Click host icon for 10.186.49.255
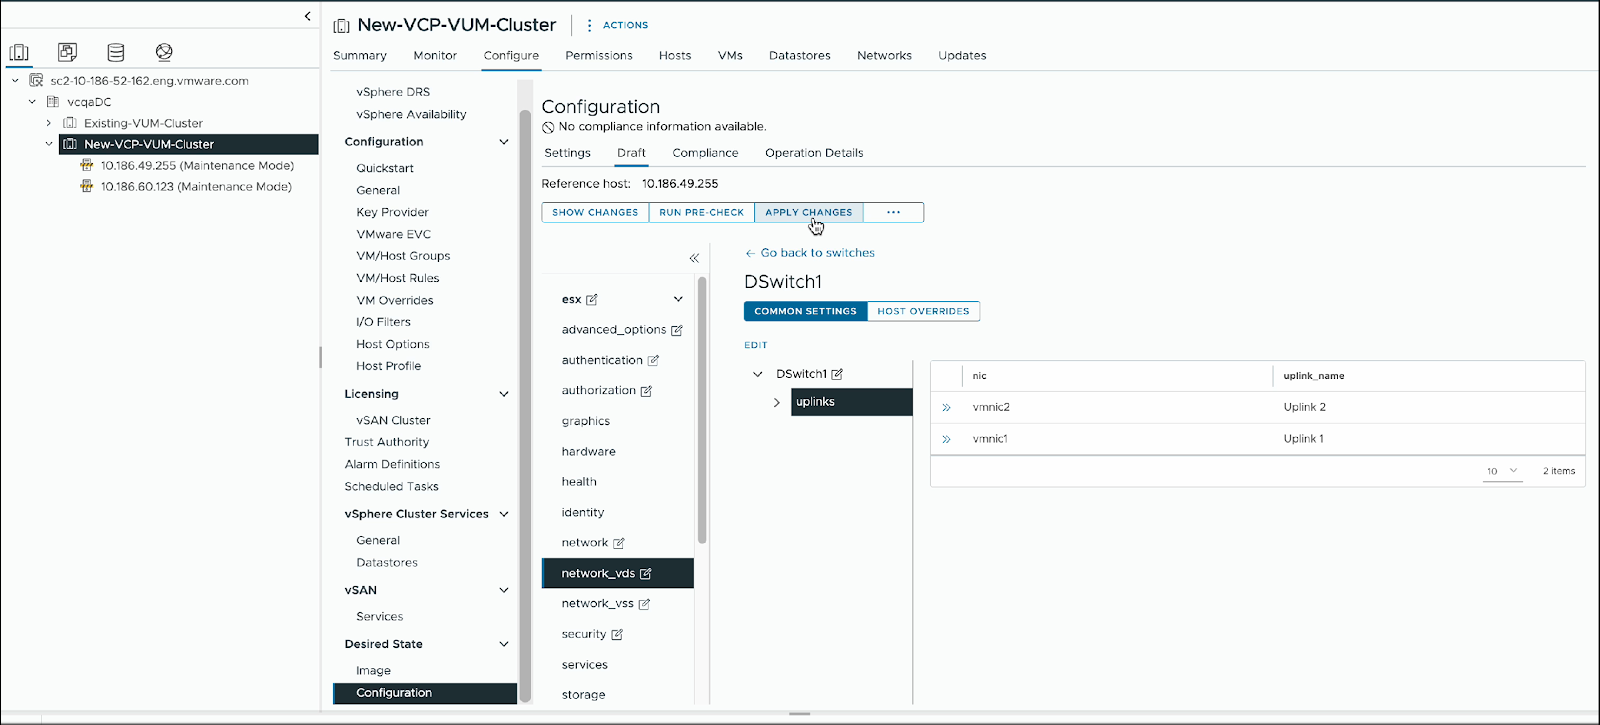 click(x=87, y=166)
